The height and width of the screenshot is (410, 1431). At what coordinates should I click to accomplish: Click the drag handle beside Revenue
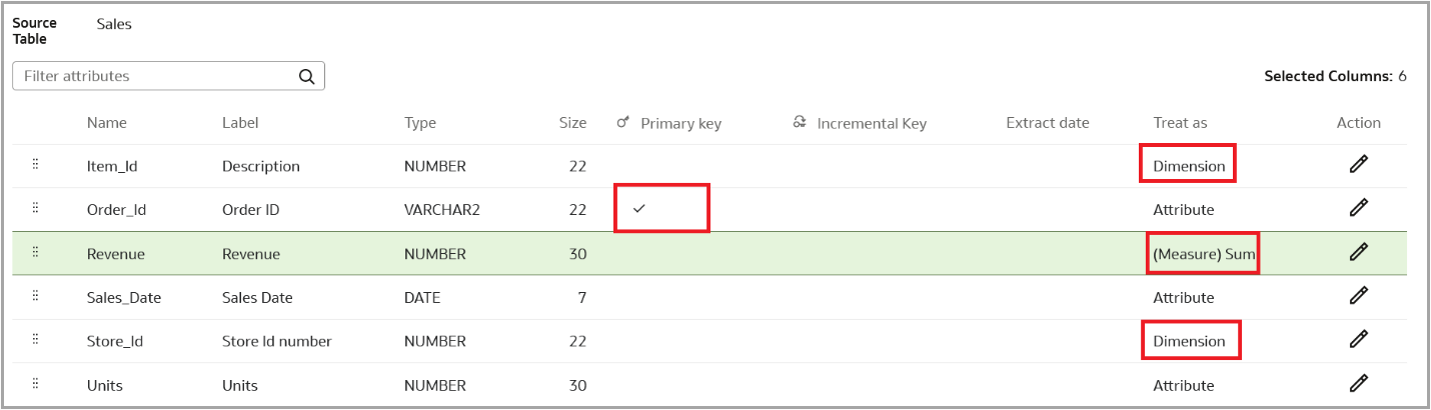click(x=36, y=253)
